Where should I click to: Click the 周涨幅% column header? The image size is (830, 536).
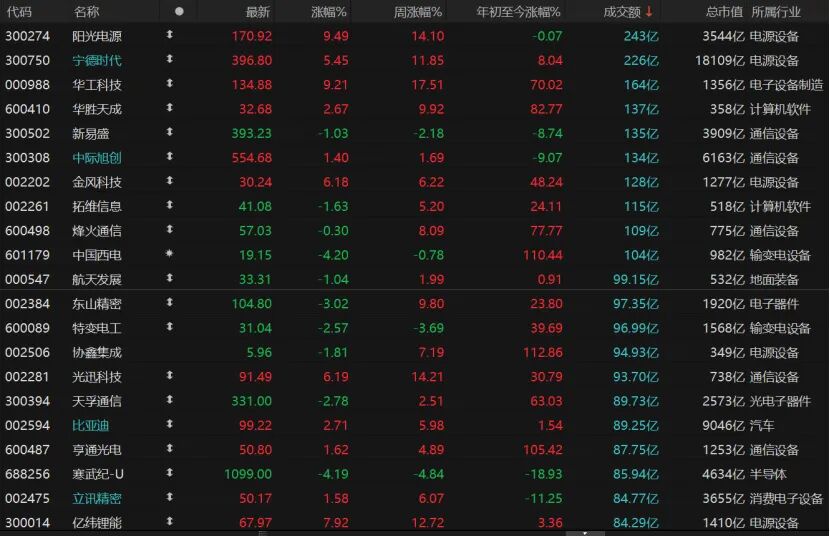pyautogui.click(x=418, y=12)
